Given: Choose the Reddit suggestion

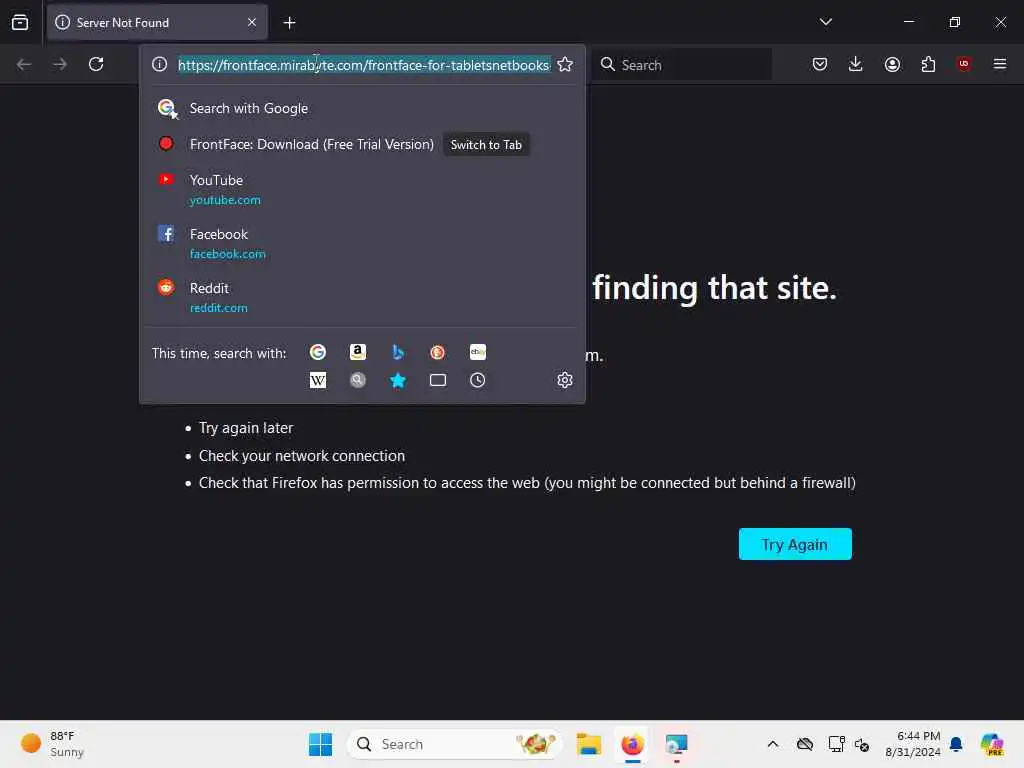Looking at the screenshot, I should [362, 298].
